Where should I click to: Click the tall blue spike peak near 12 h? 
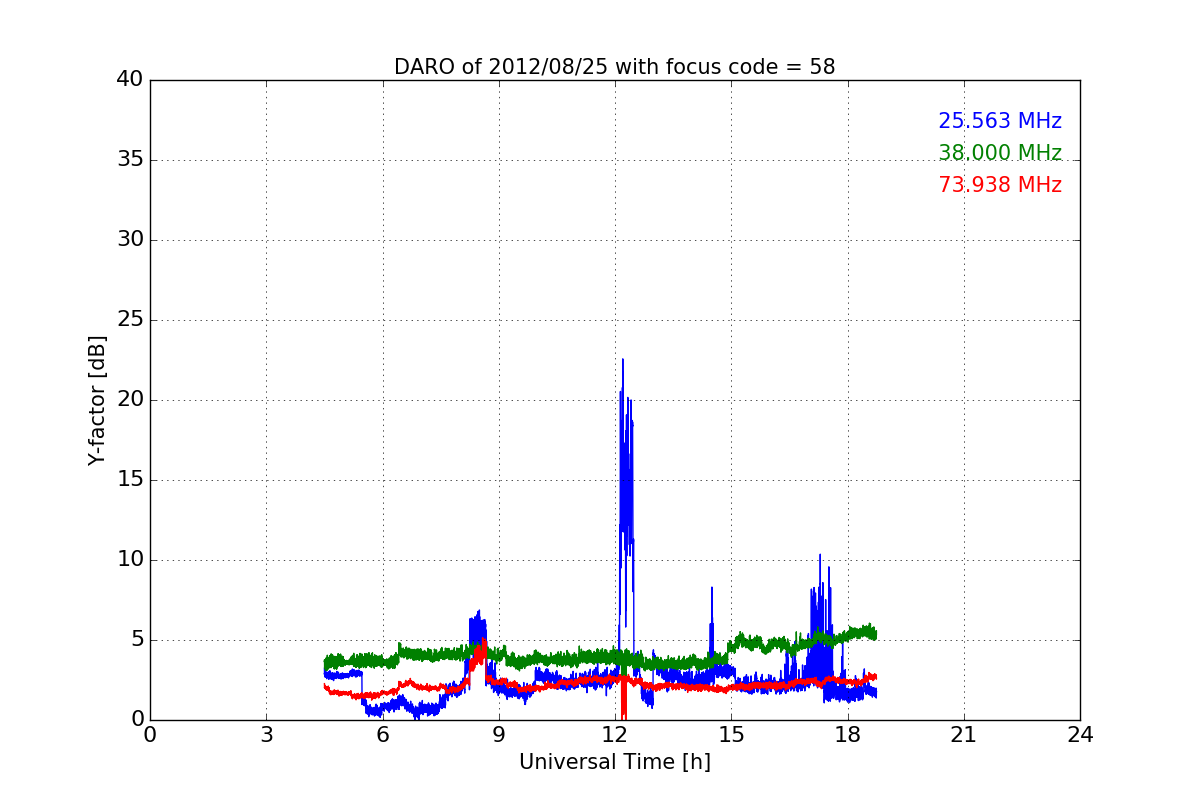pyautogui.click(x=622, y=362)
